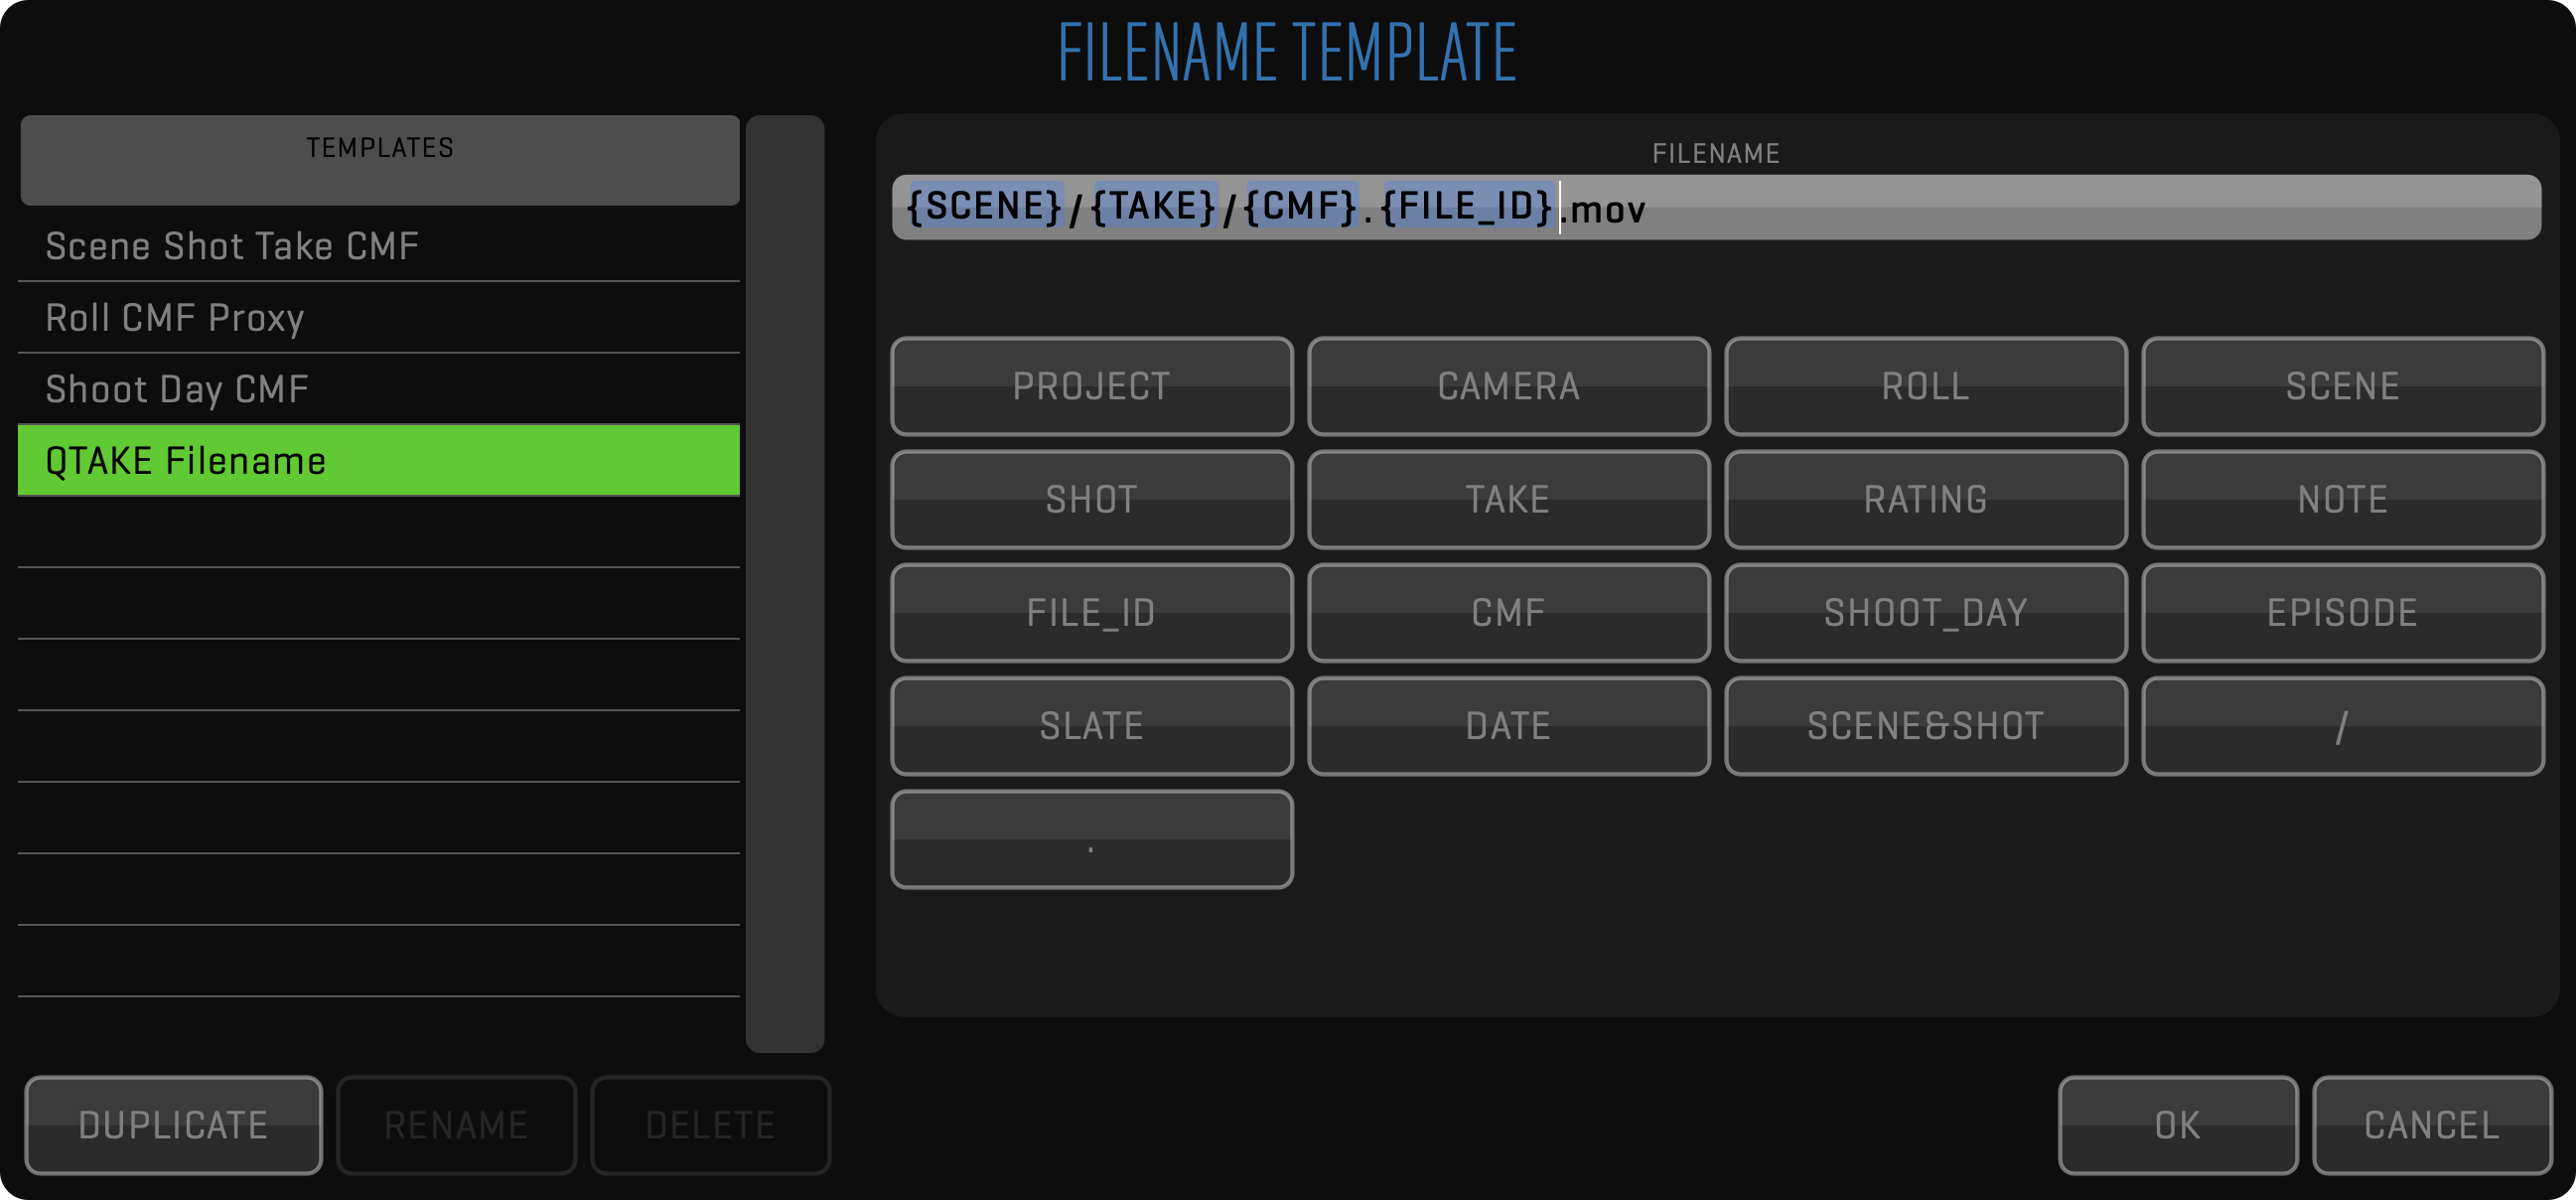Add the EPISODE token button
The image size is (2576, 1200).
[2342, 612]
